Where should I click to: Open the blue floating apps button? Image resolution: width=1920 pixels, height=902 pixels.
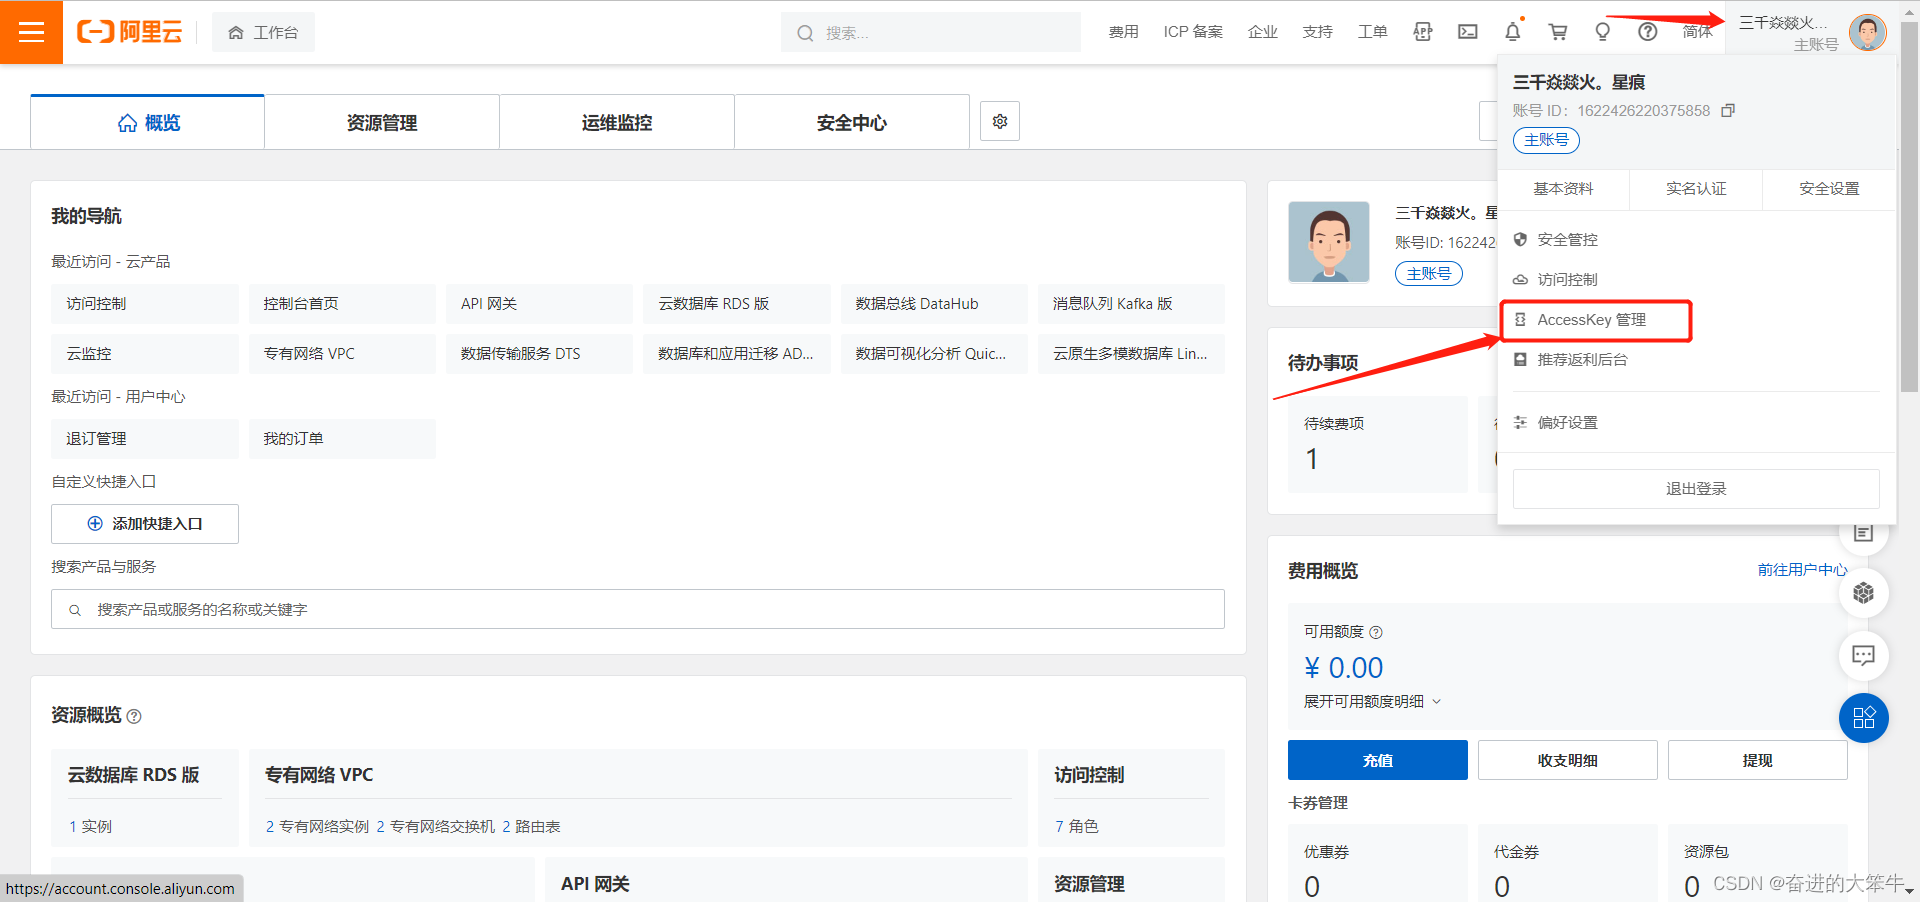pyautogui.click(x=1863, y=718)
